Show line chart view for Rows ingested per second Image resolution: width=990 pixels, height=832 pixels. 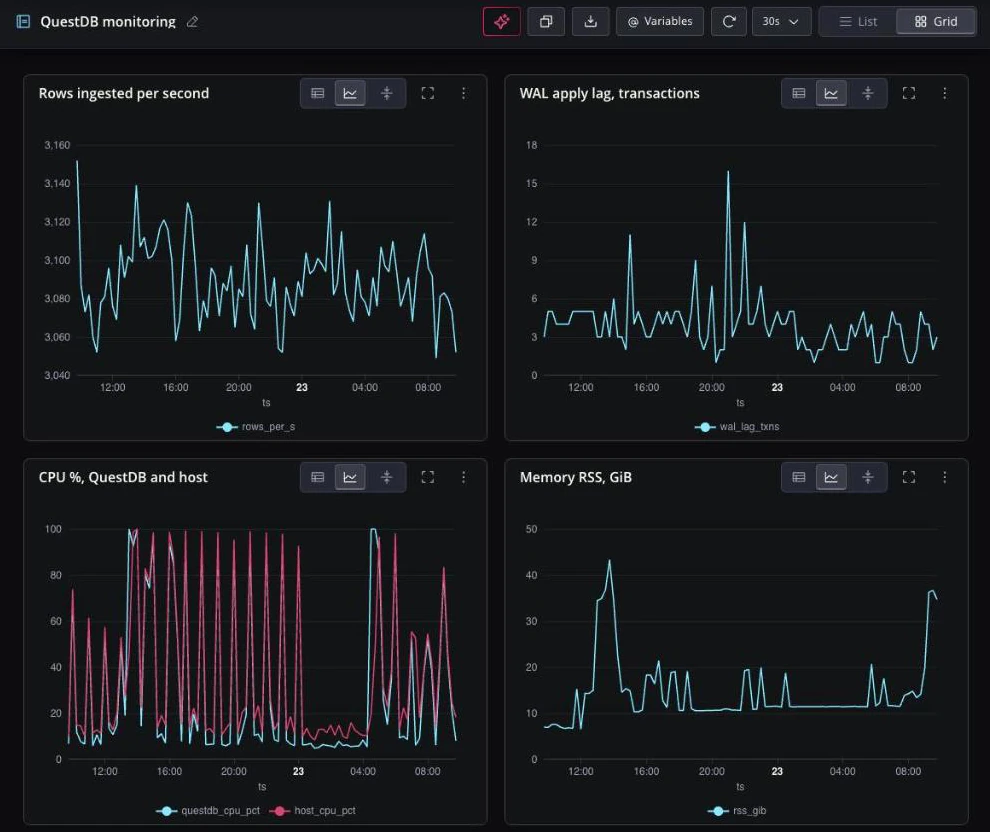(350, 93)
